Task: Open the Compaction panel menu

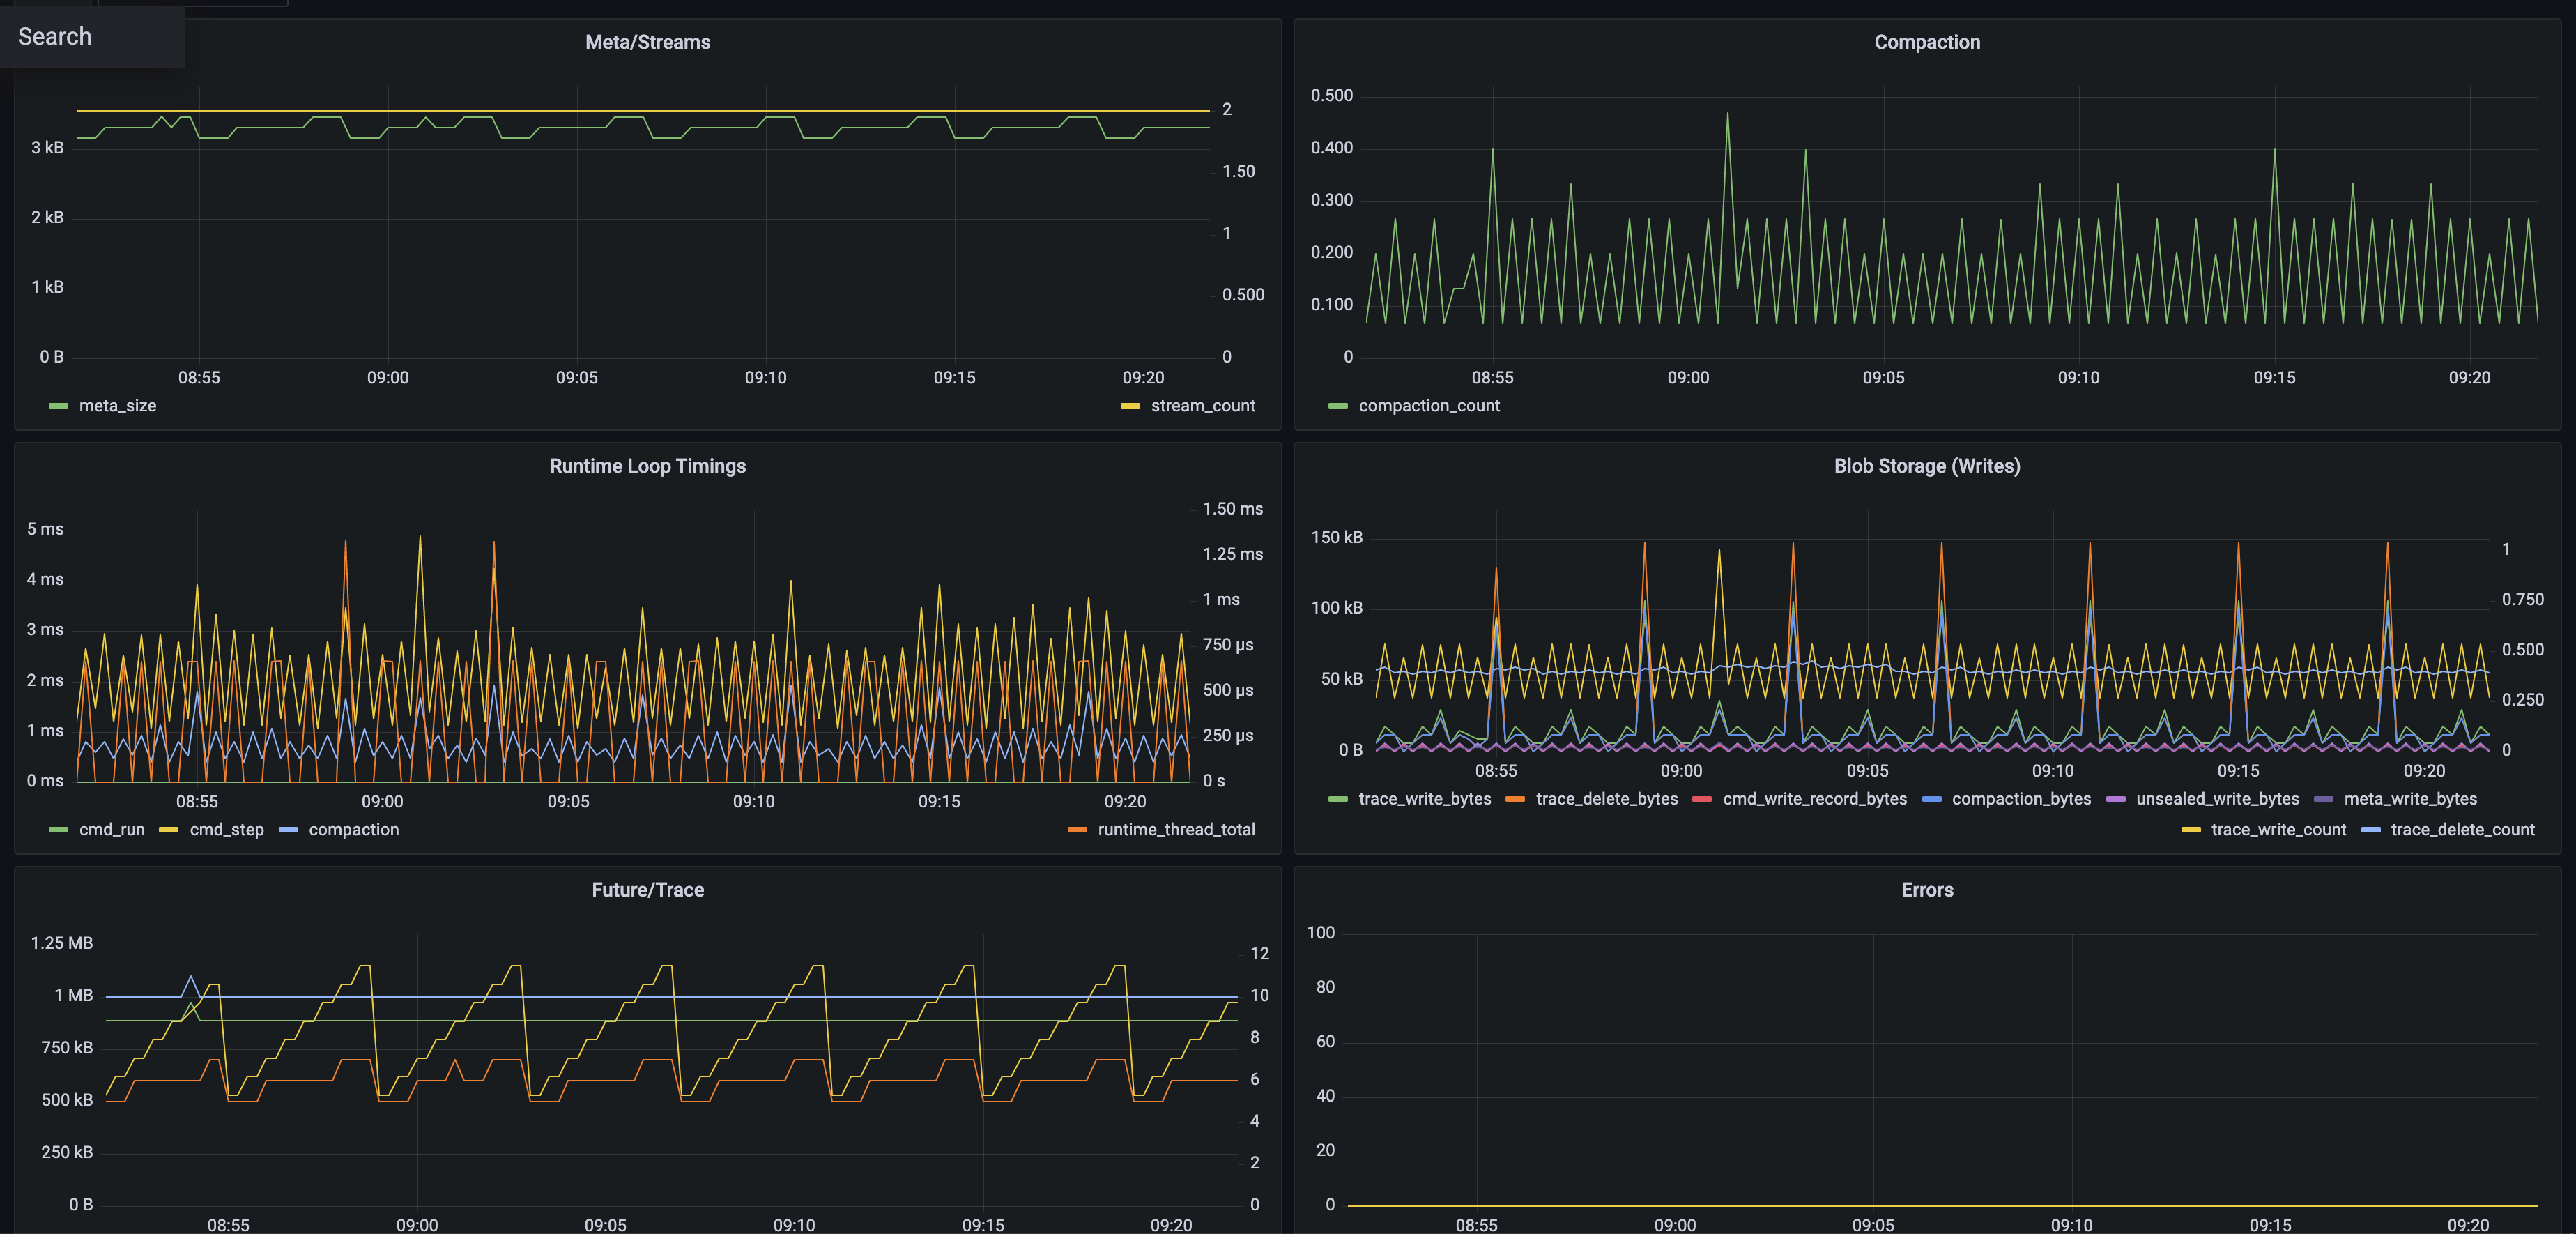Action: pyautogui.click(x=1925, y=42)
